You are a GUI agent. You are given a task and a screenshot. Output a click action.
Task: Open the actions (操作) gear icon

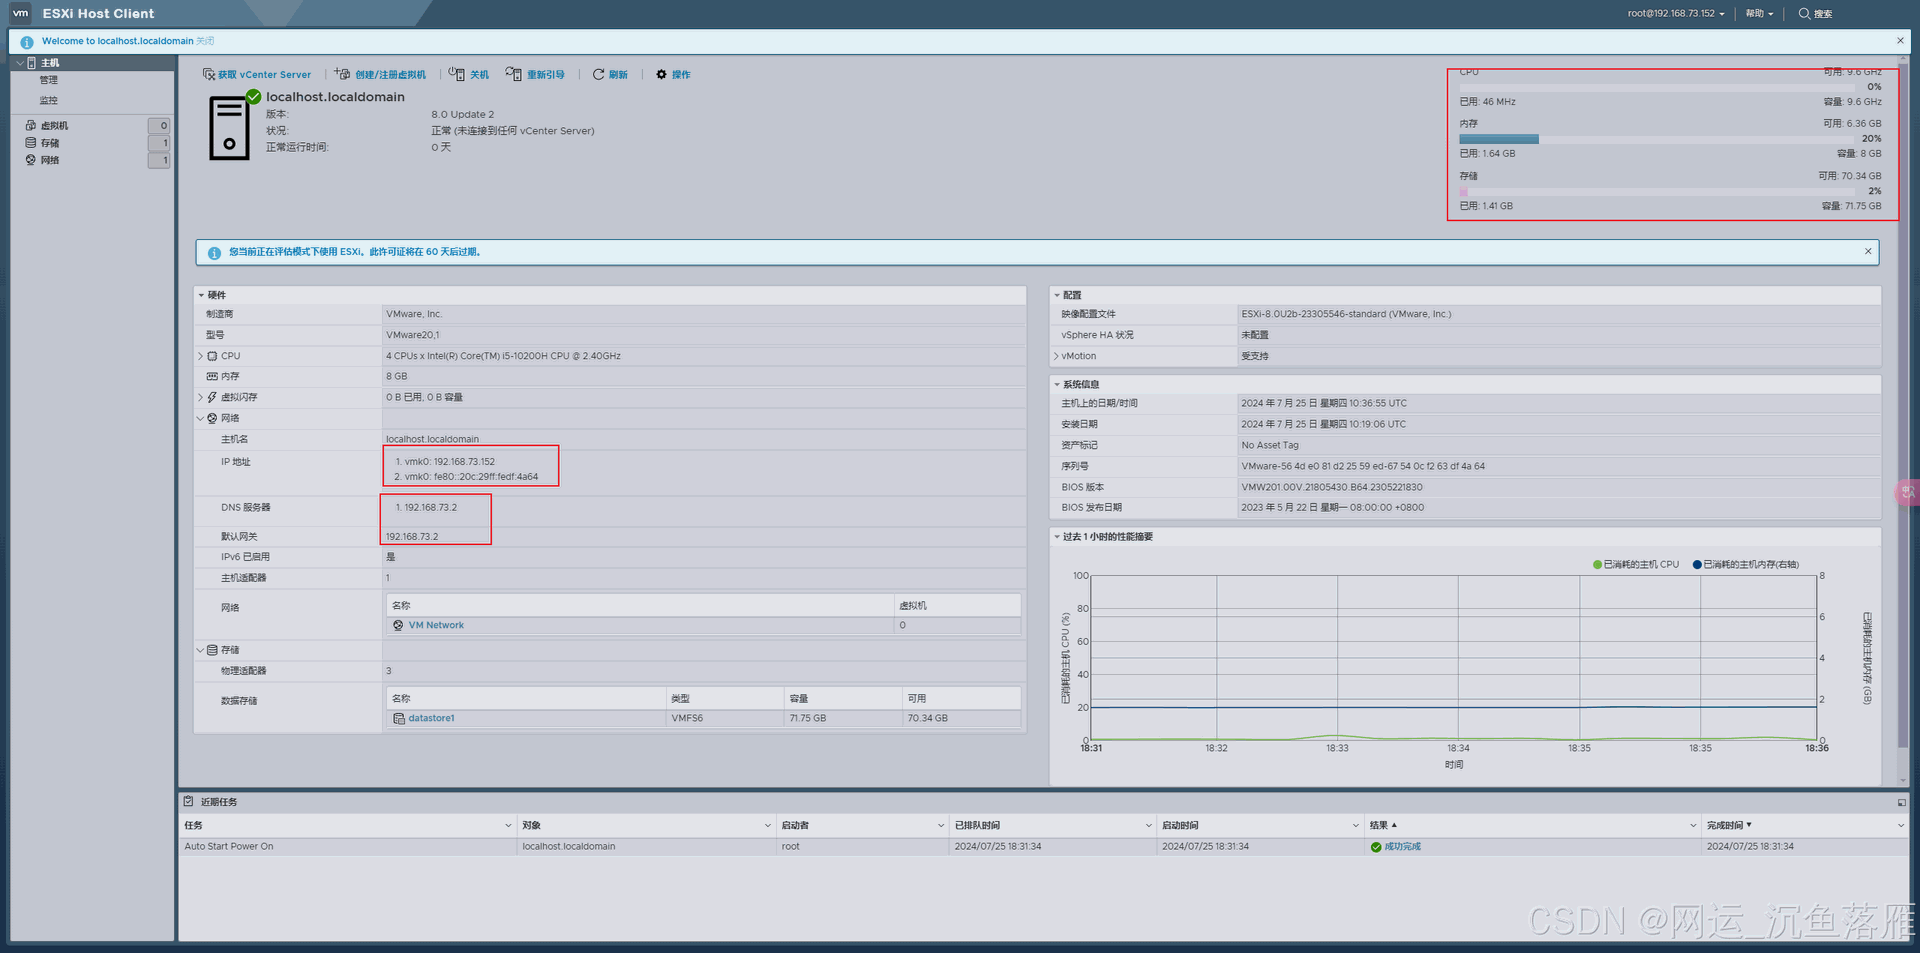click(x=661, y=75)
